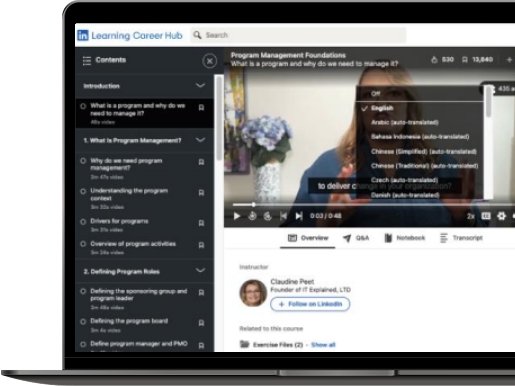Click the caption language list scrollbar
The width and height of the screenshot is (515, 386).
click(489, 102)
